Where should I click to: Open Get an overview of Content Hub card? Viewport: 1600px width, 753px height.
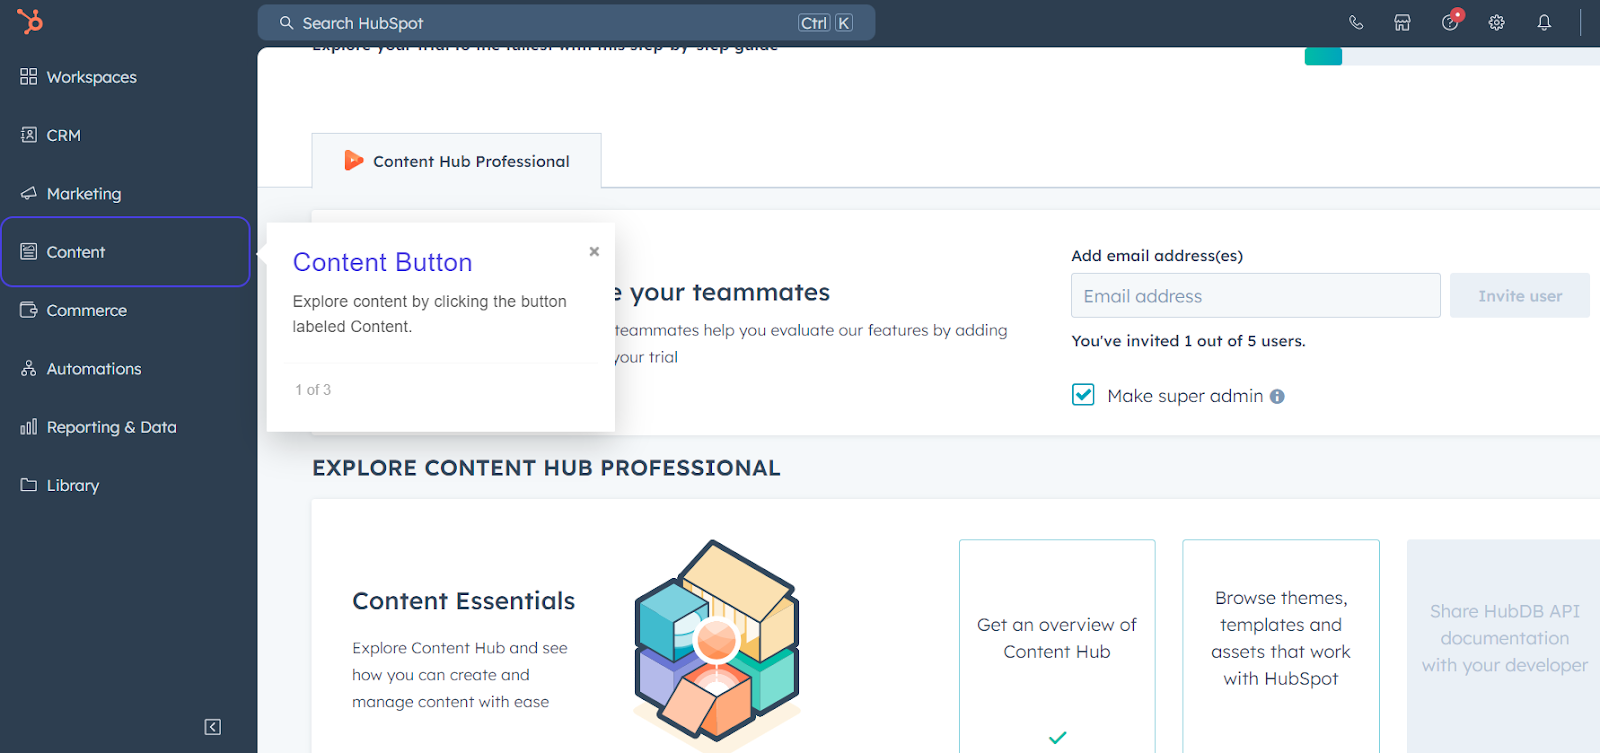[1057, 646]
